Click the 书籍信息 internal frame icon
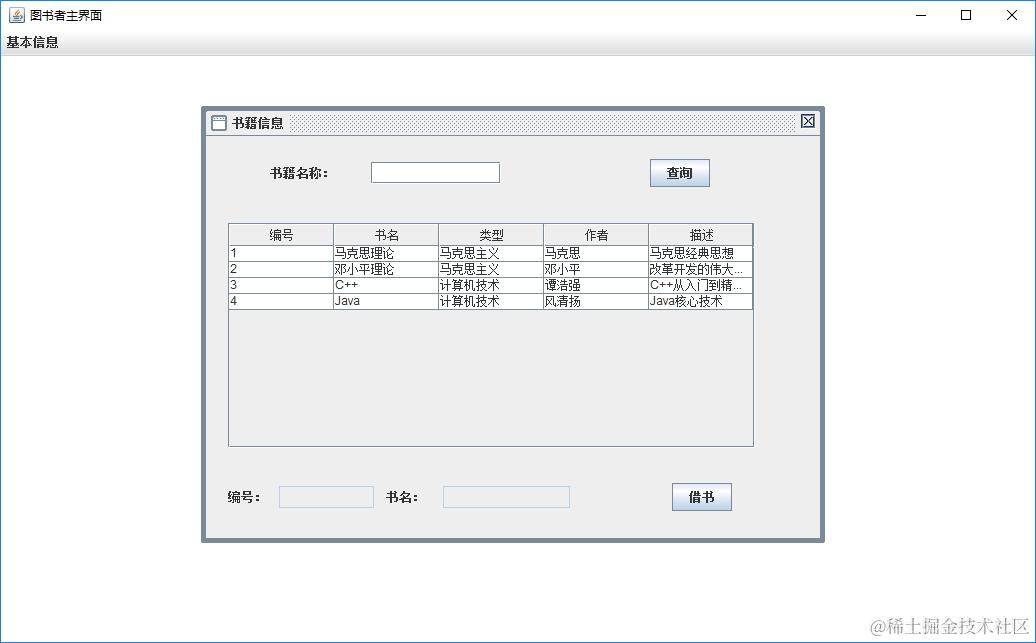Viewport: 1036px width, 643px height. 219,122
